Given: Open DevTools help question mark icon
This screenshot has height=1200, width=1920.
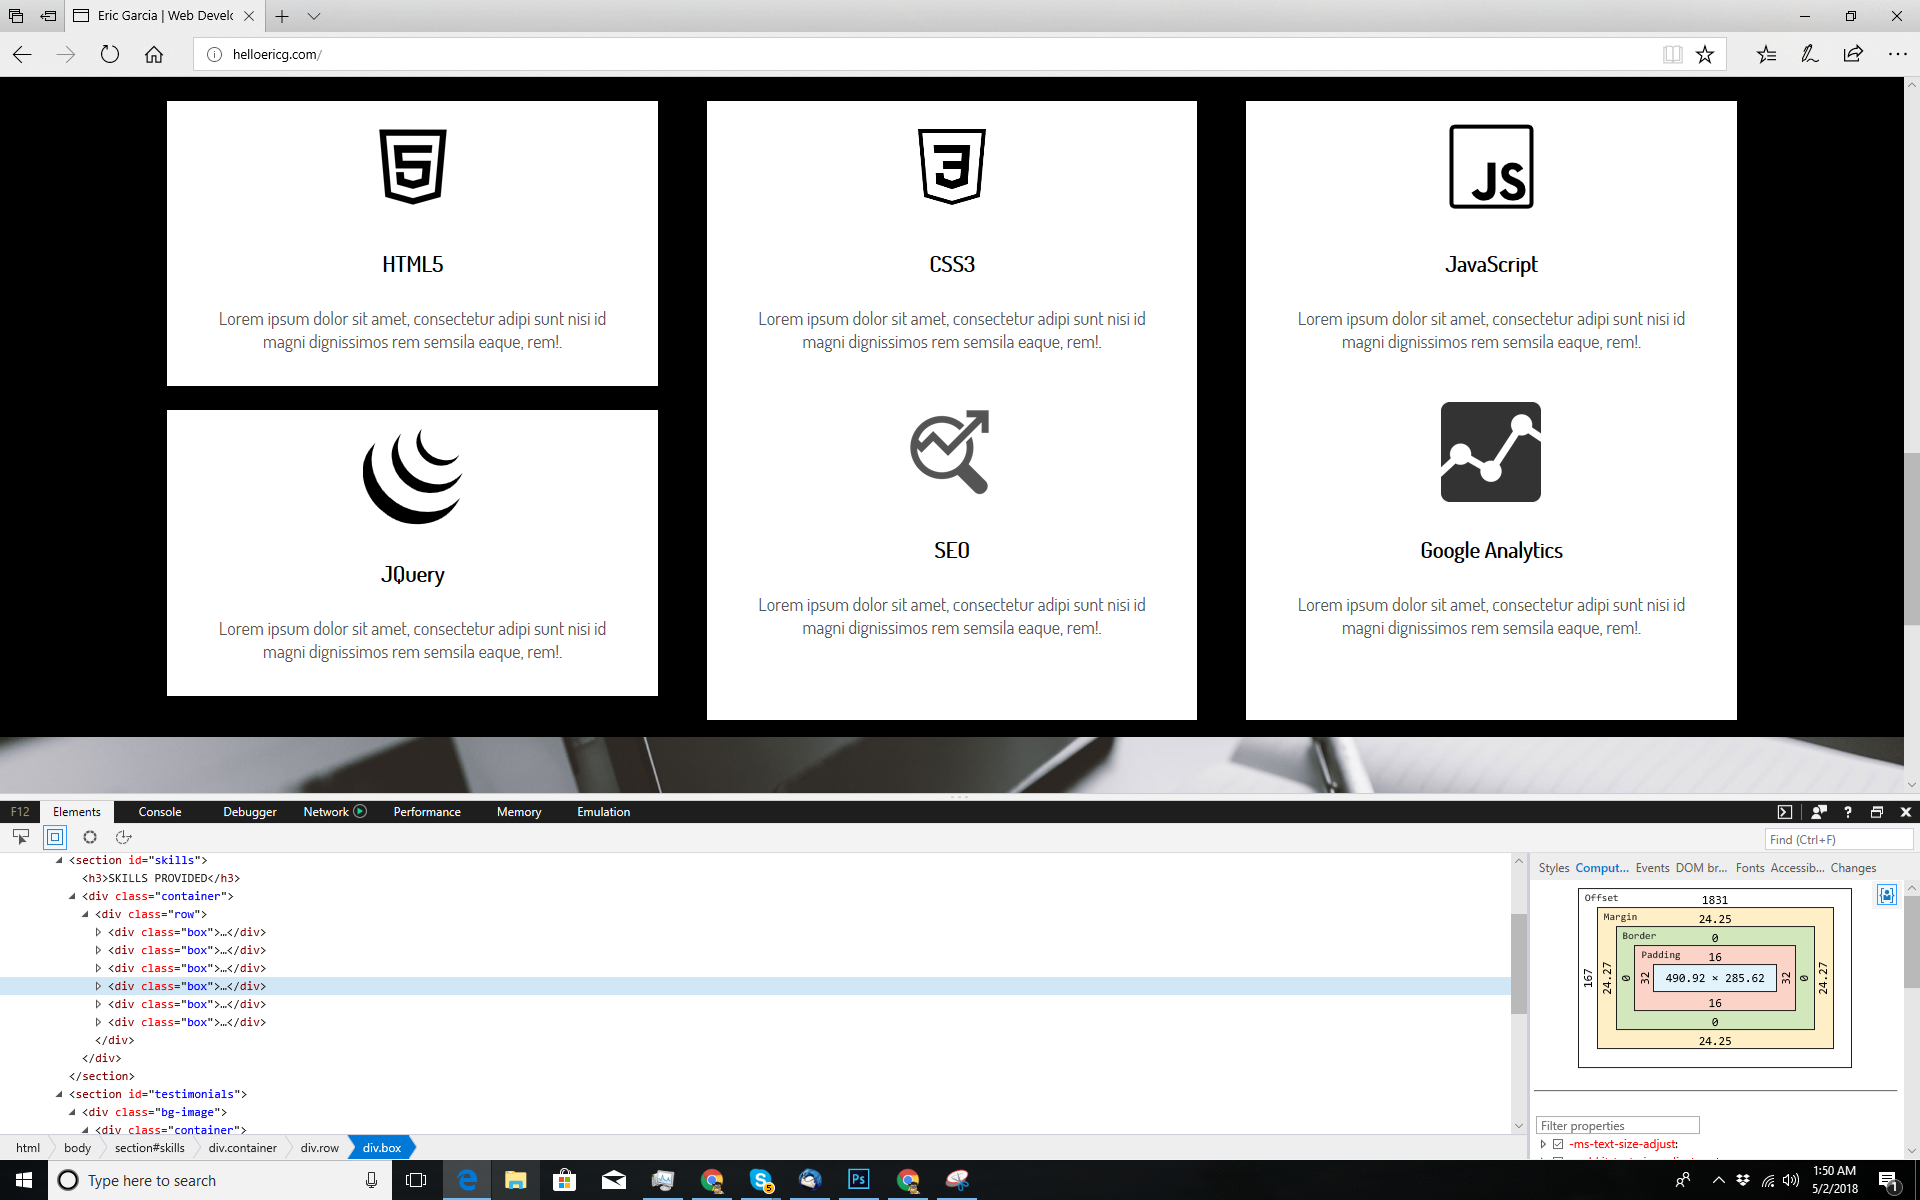Looking at the screenshot, I should point(1848,812).
